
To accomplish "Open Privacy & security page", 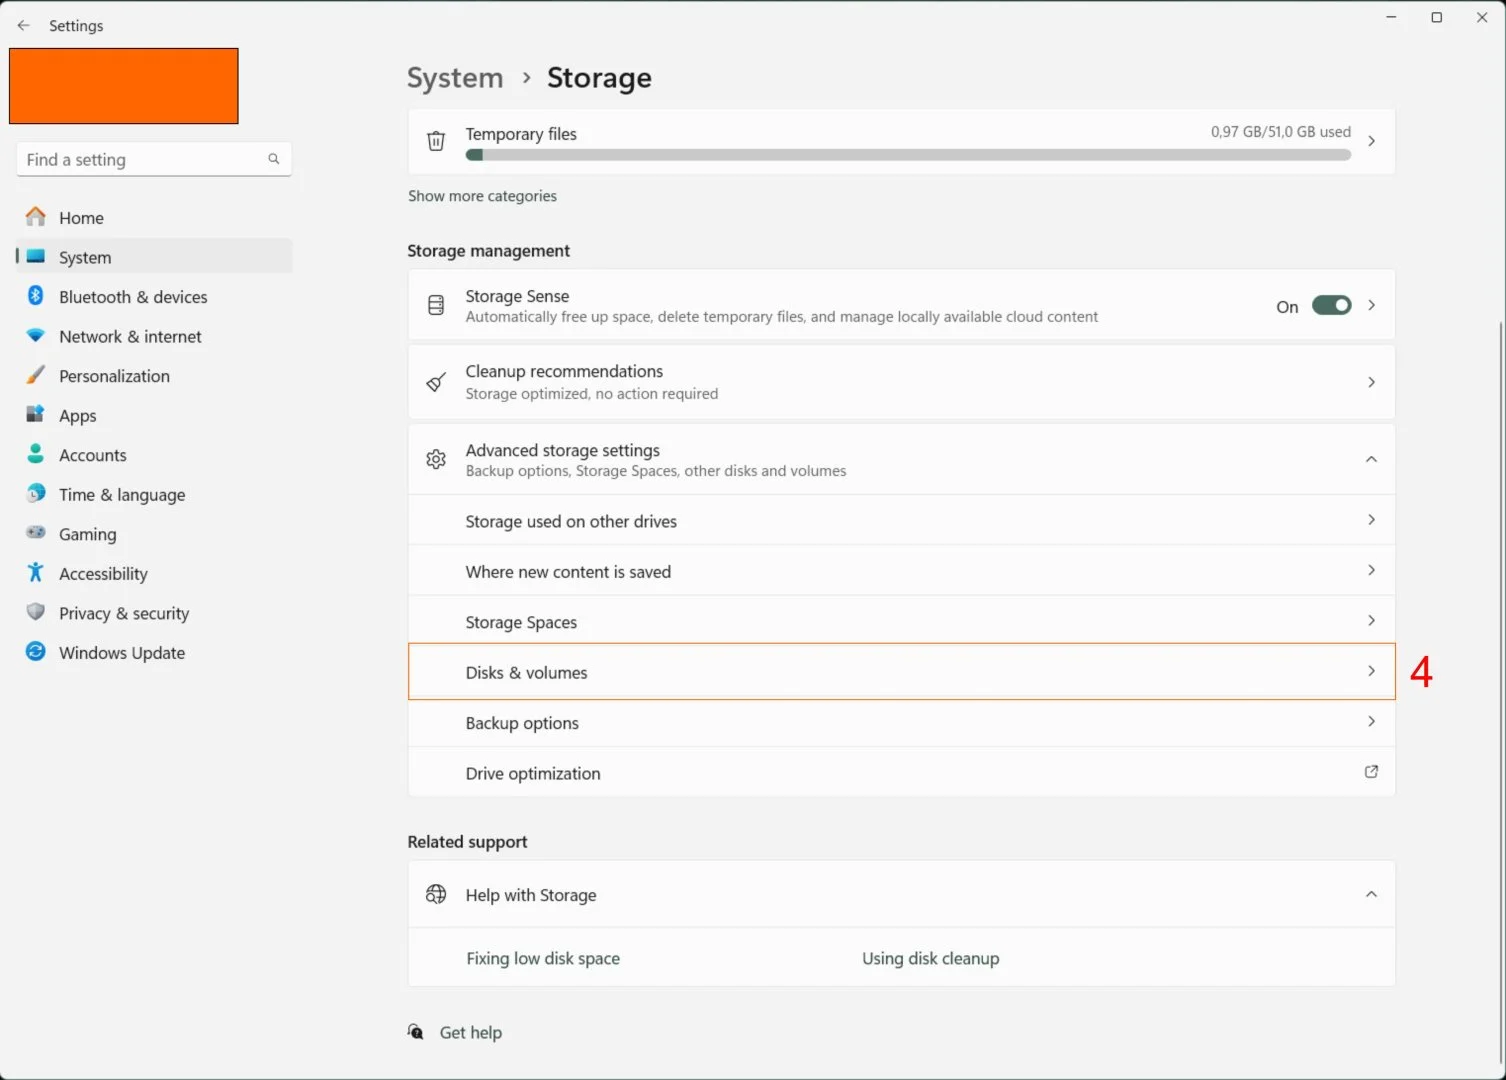I will 153,613.
